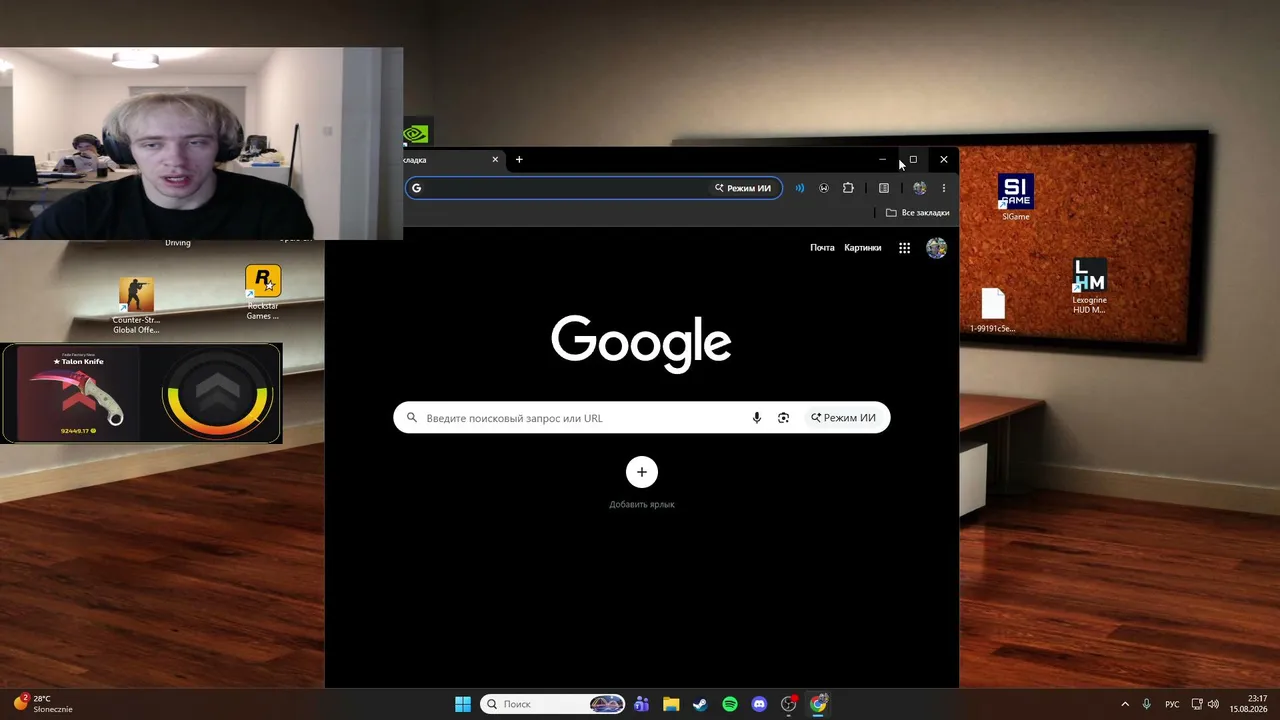Expand the hidden system tray icons

(x=1125, y=704)
